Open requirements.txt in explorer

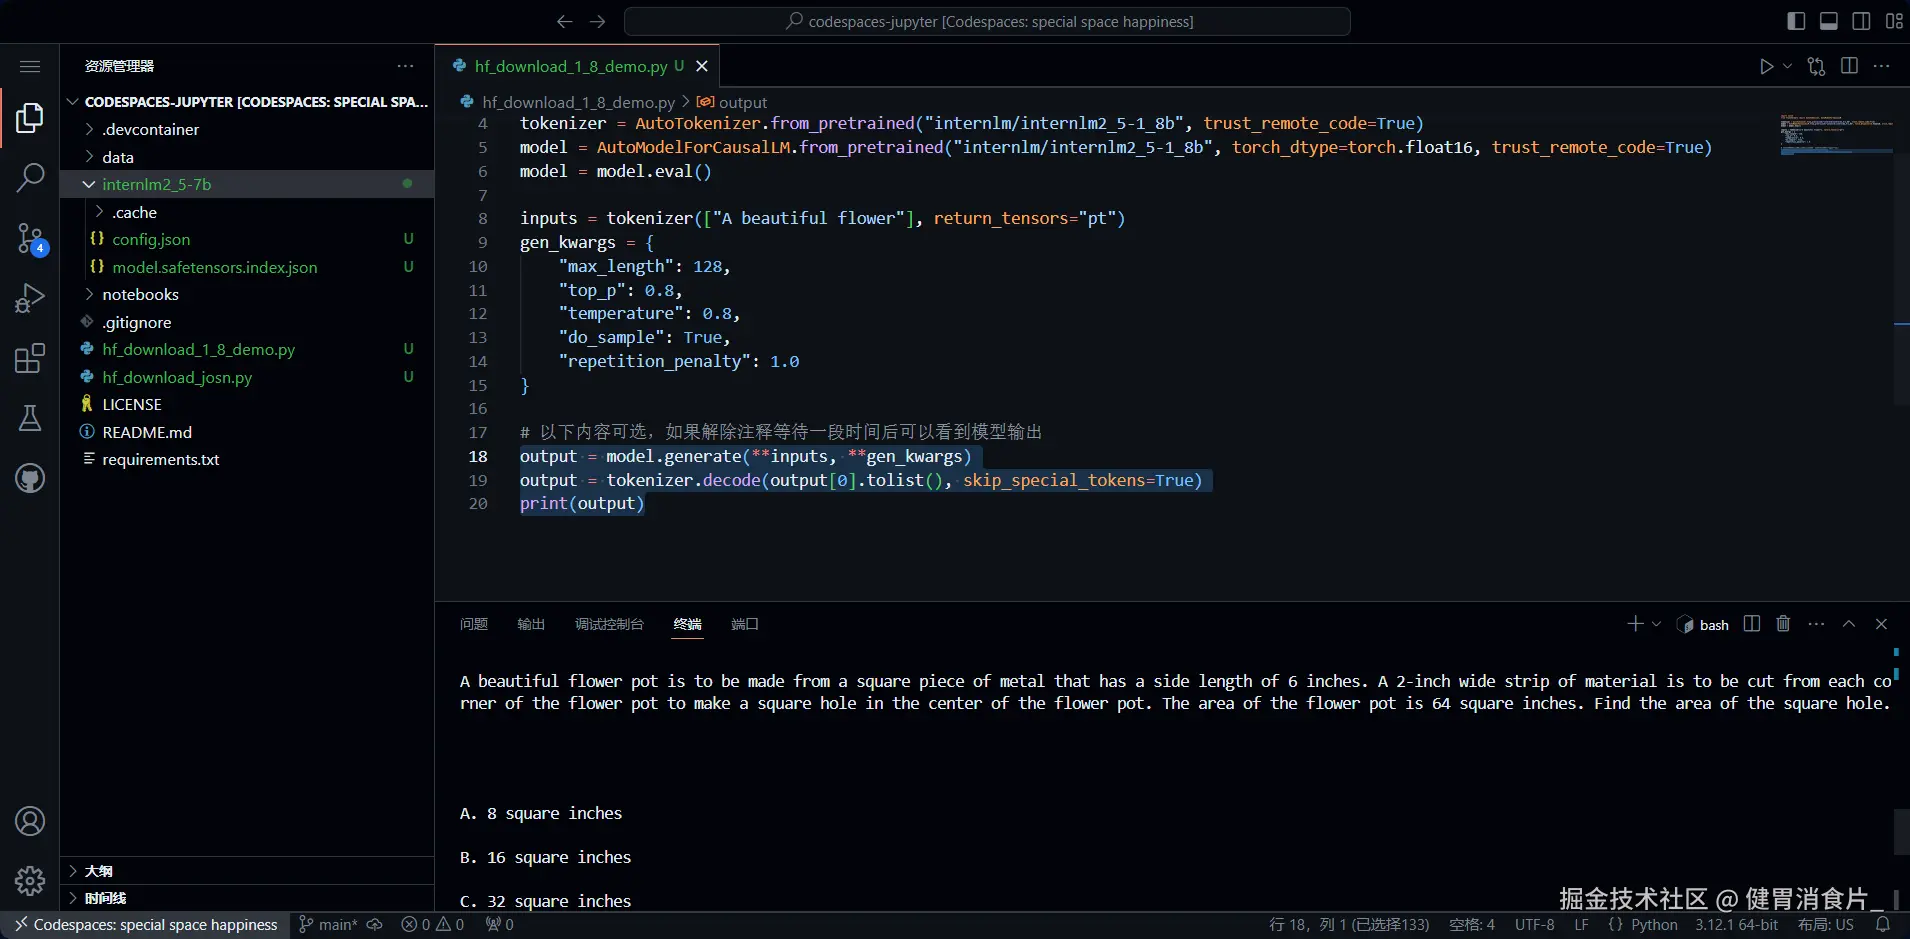tap(247, 459)
